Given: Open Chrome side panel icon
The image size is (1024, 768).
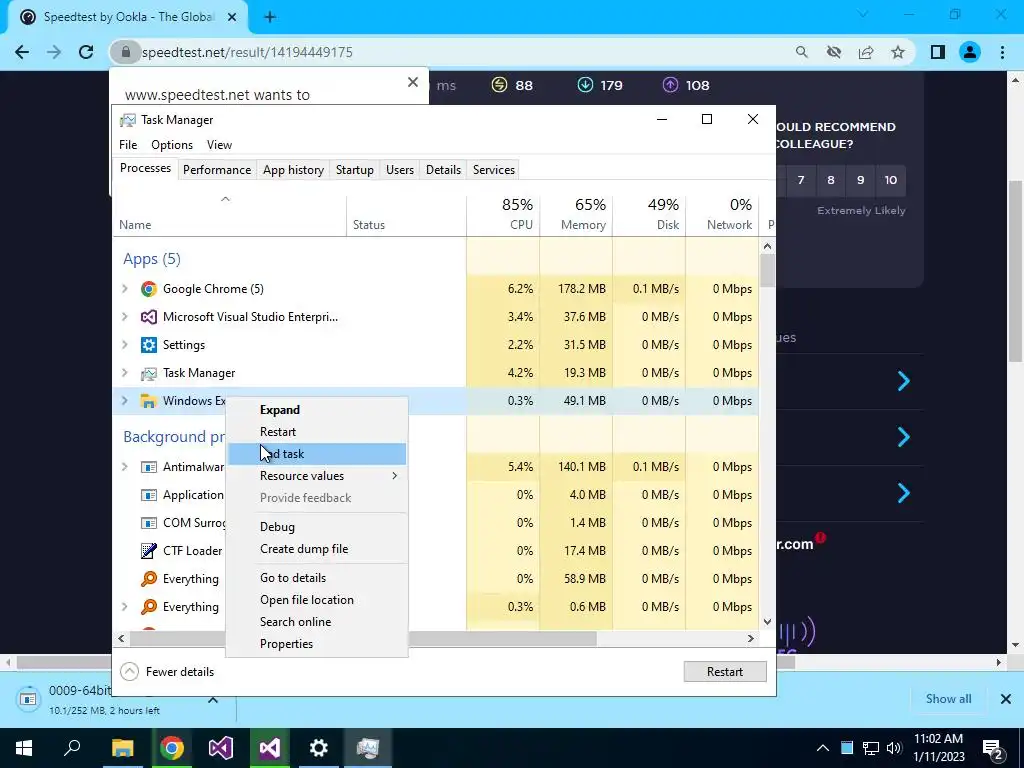Looking at the screenshot, I should click(938, 52).
